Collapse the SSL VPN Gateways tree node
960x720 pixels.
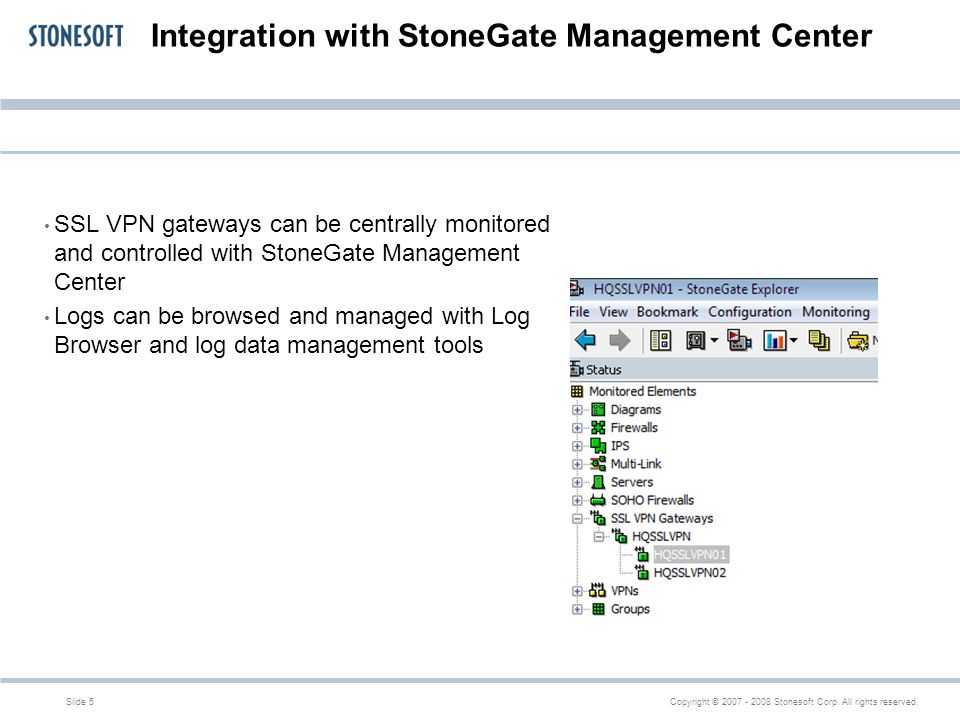tap(577, 519)
